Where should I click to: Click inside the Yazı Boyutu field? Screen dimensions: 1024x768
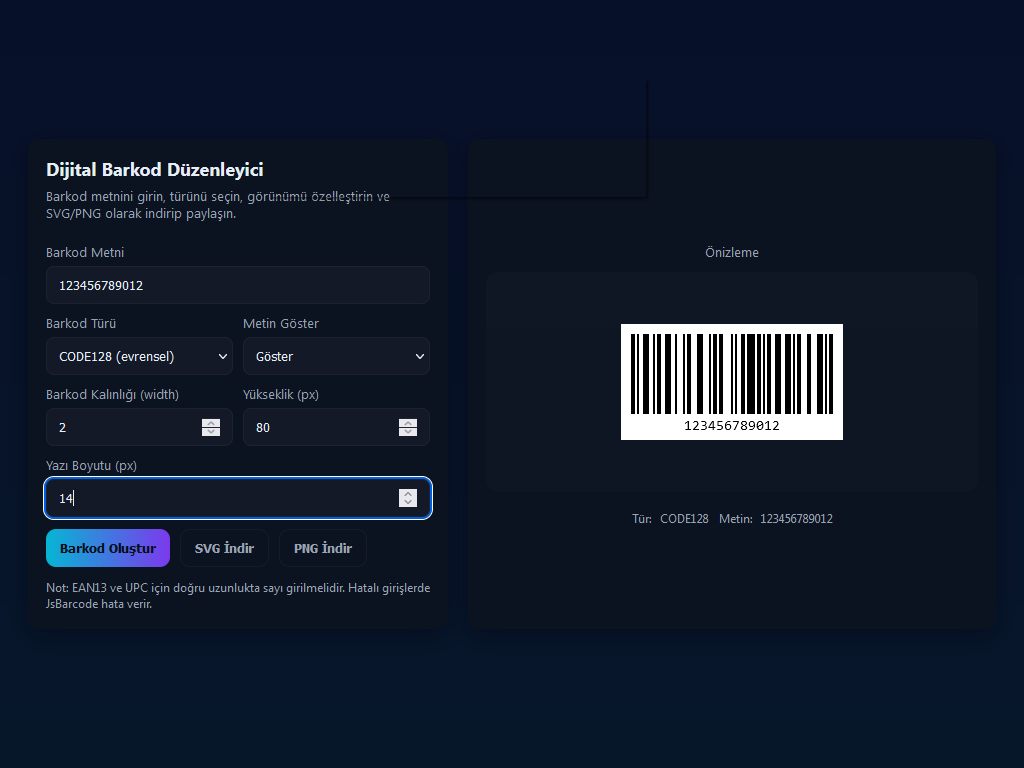[220, 498]
